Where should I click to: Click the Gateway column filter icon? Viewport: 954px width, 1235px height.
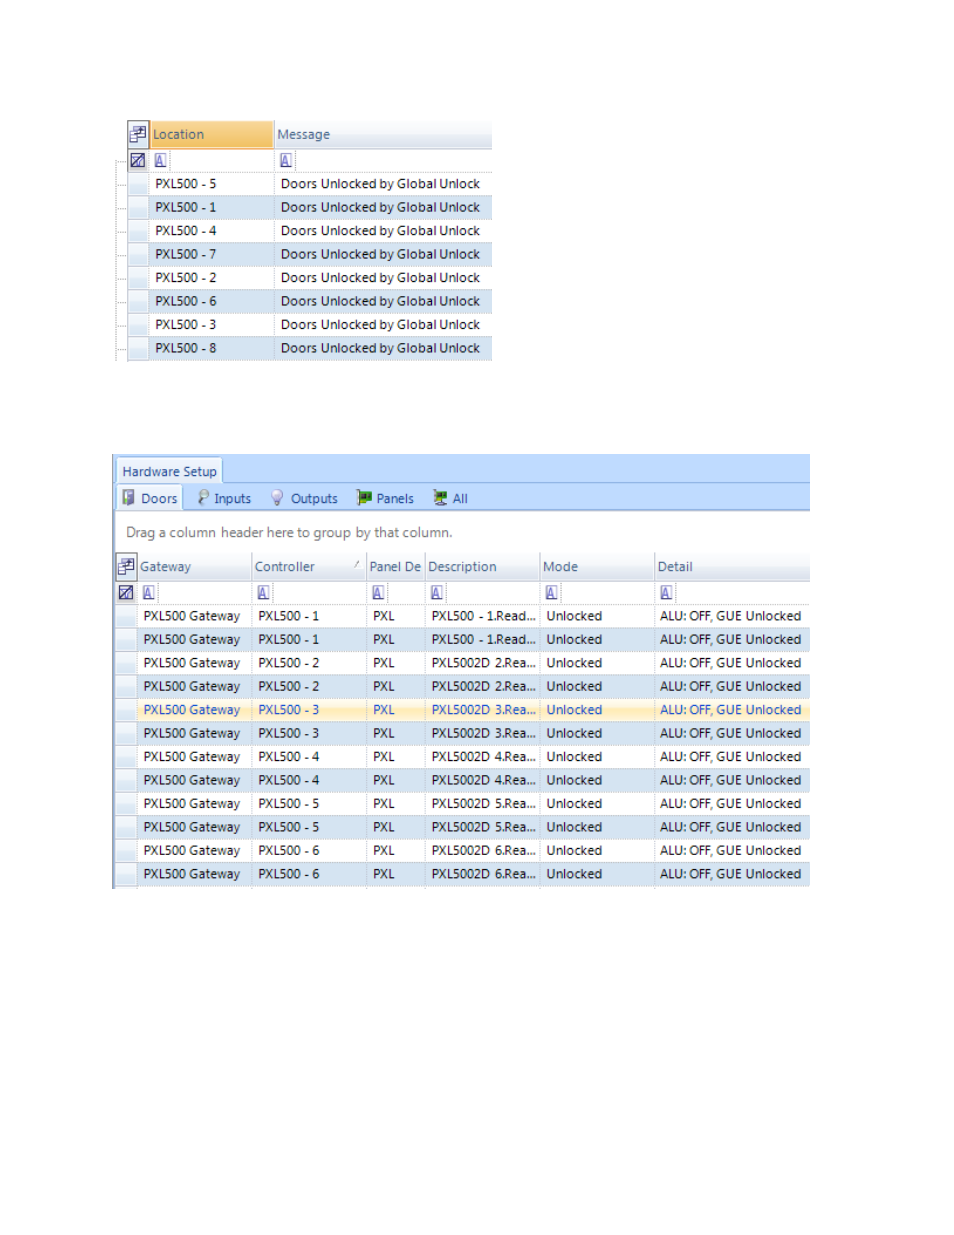click(x=148, y=592)
